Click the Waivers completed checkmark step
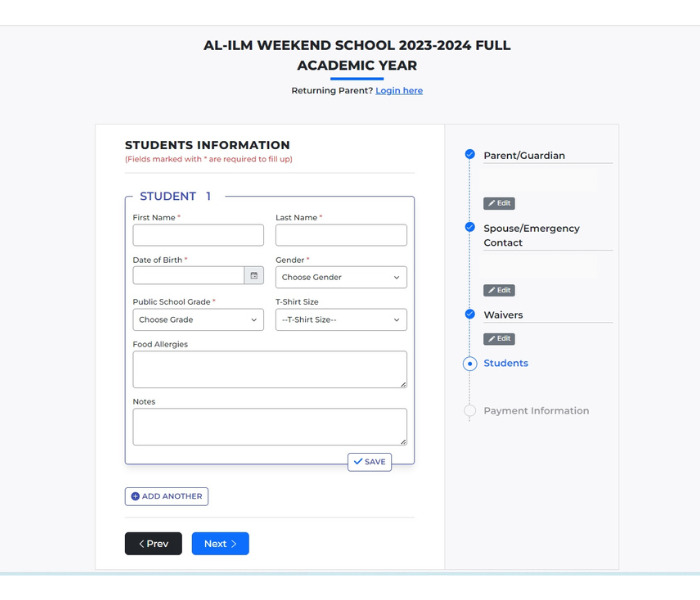 coord(470,314)
